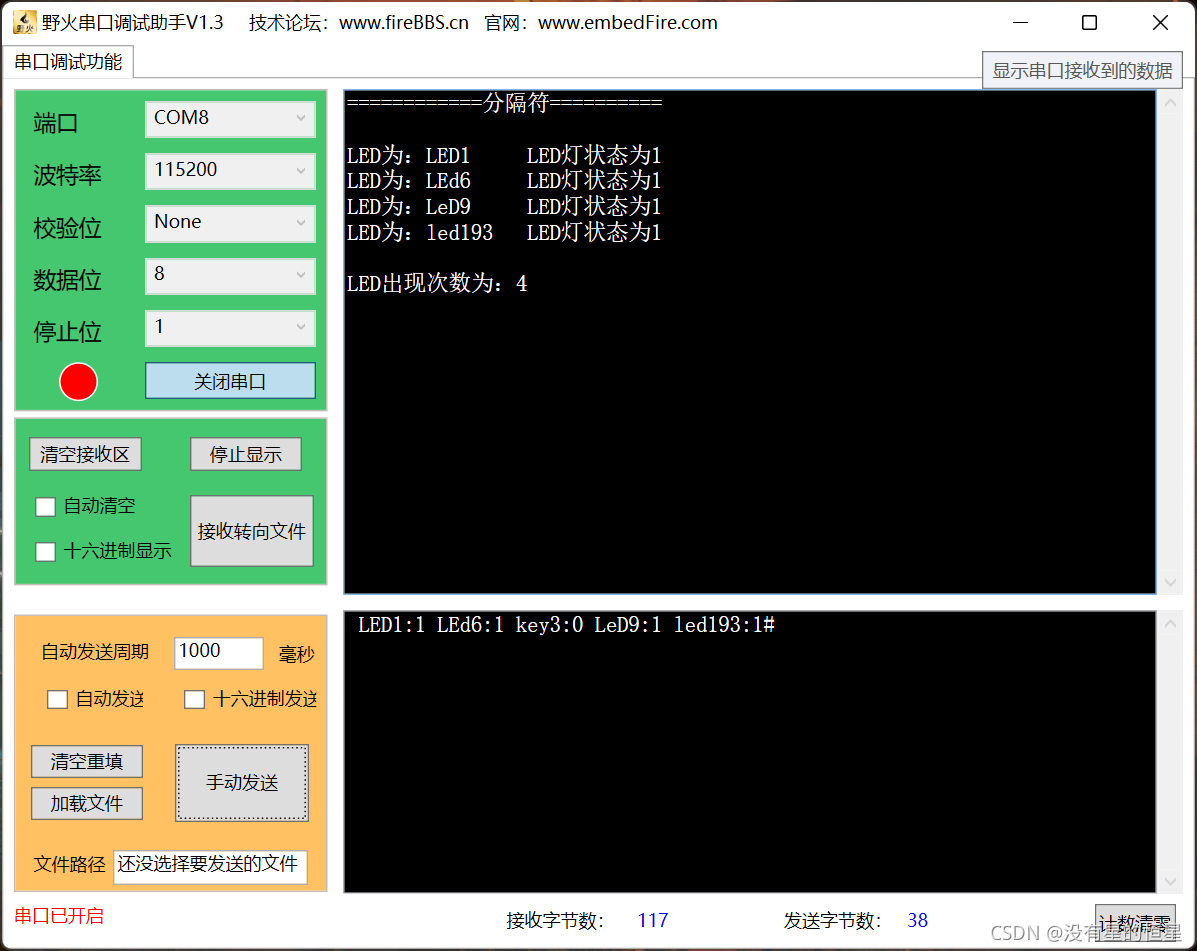The image size is (1197, 951).
Task: Enable the 自动发送 checkbox
Action: coord(57,699)
